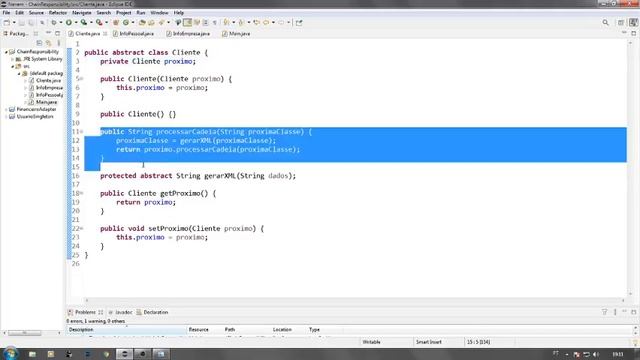This screenshot has height=360, width=640.
Task: Click the Open Perspective icon
Action: pos(621,22)
